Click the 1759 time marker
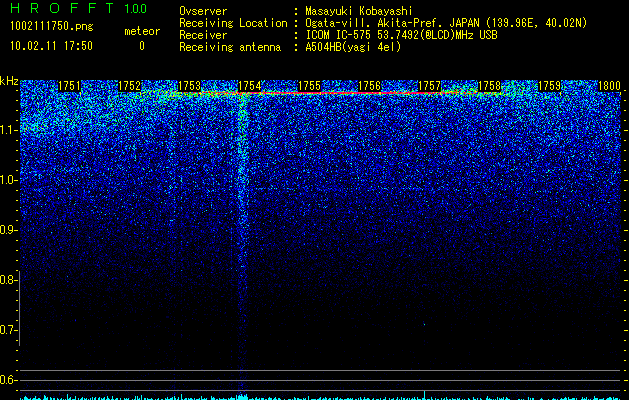The width and height of the screenshot is (629, 400). point(550,86)
